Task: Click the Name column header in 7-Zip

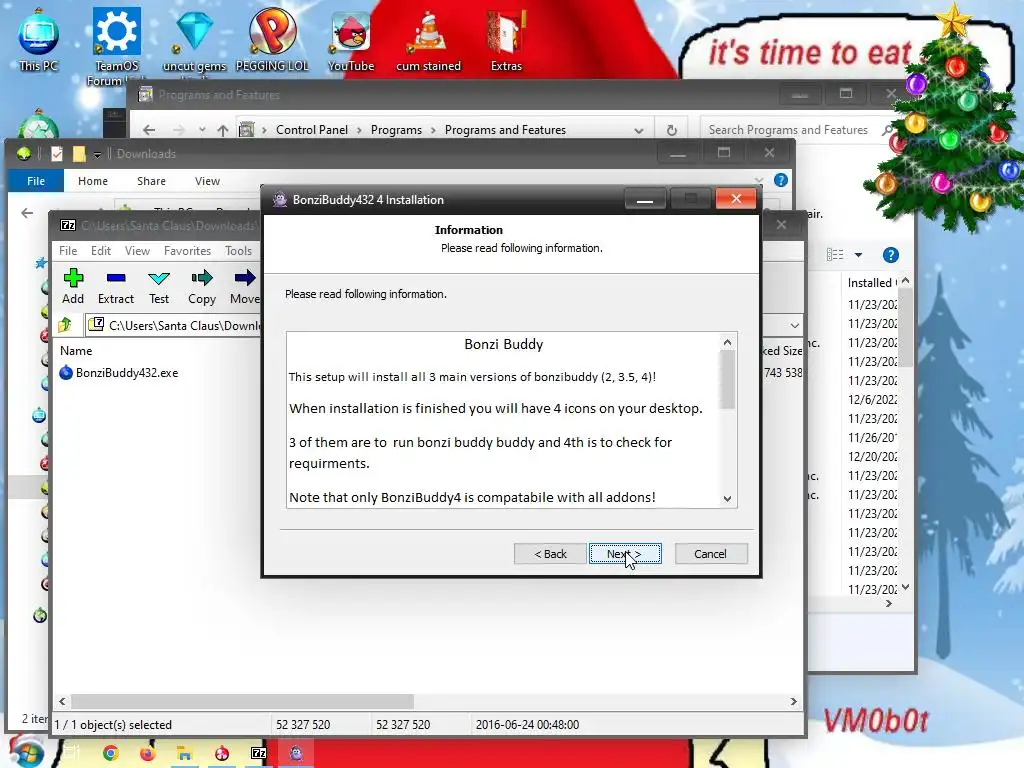Action: click(76, 351)
